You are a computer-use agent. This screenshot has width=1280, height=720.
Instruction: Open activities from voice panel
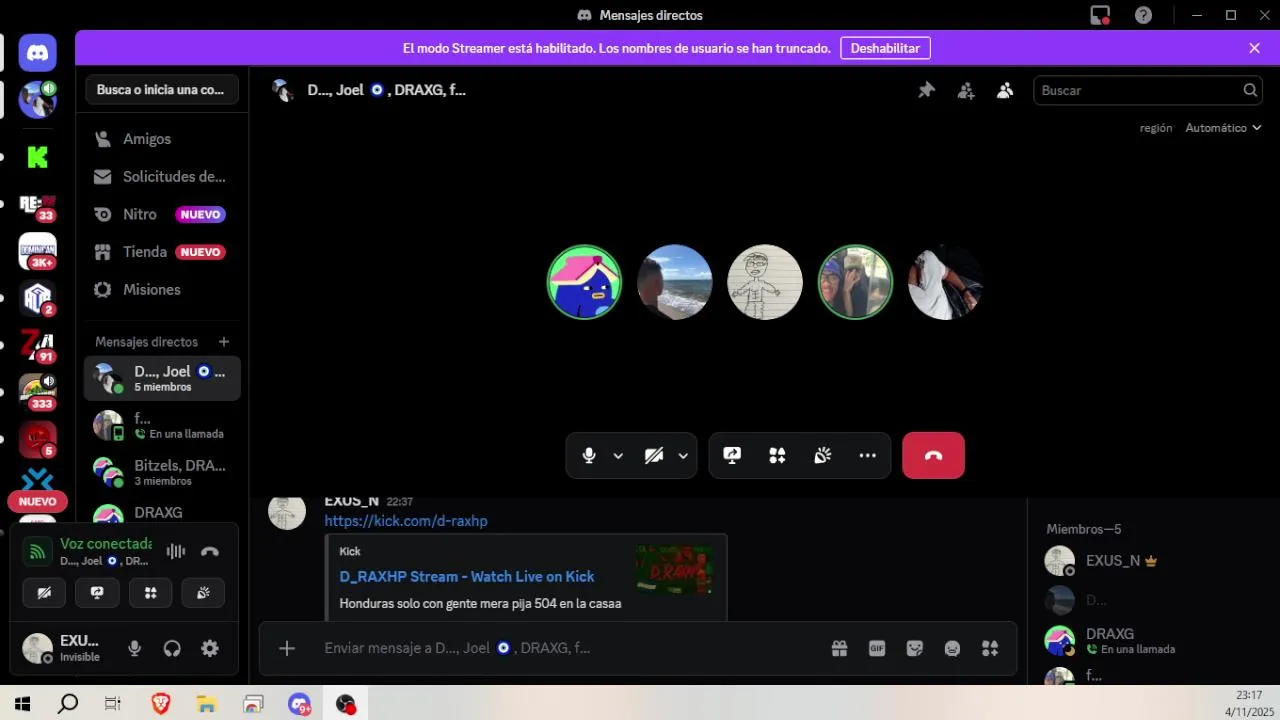pyautogui.click(x=150, y=593)
